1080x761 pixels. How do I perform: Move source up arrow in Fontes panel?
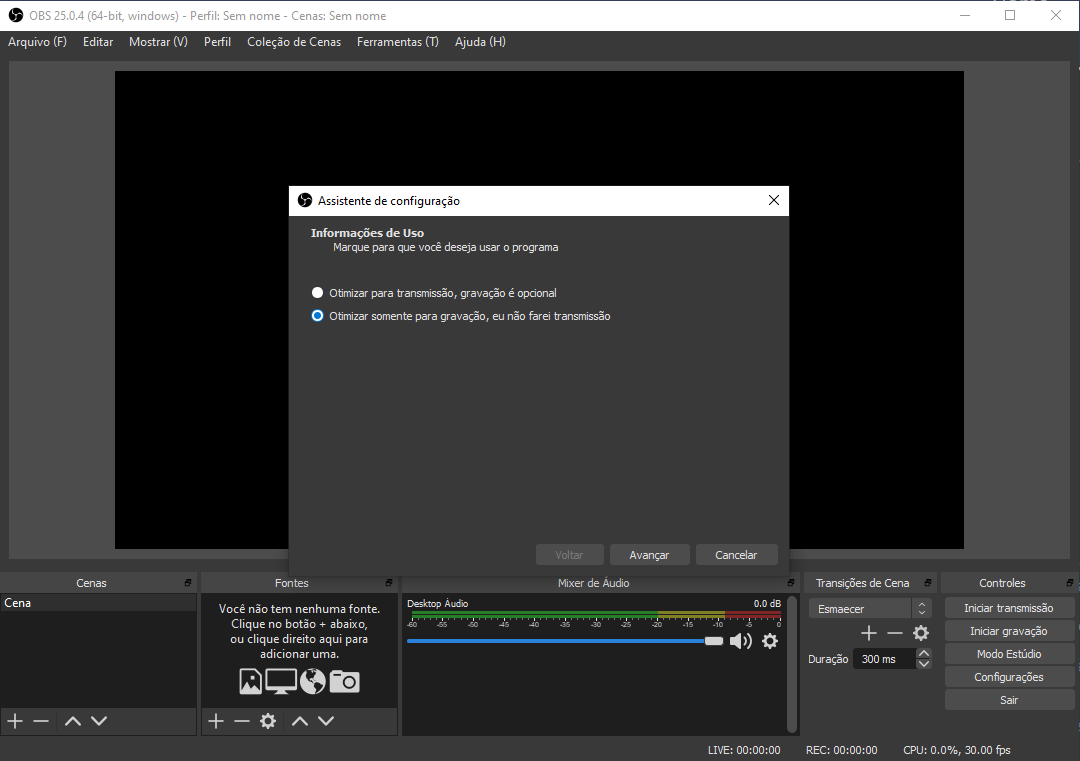[300, 721]
